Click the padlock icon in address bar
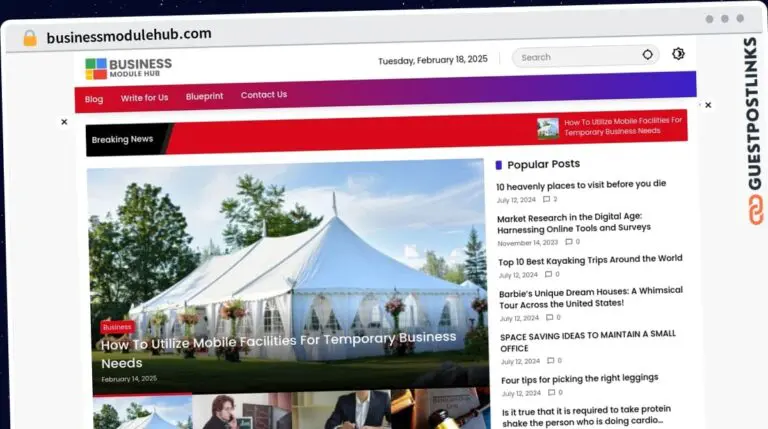Screen dimensions: 768x429 point(30,38)
